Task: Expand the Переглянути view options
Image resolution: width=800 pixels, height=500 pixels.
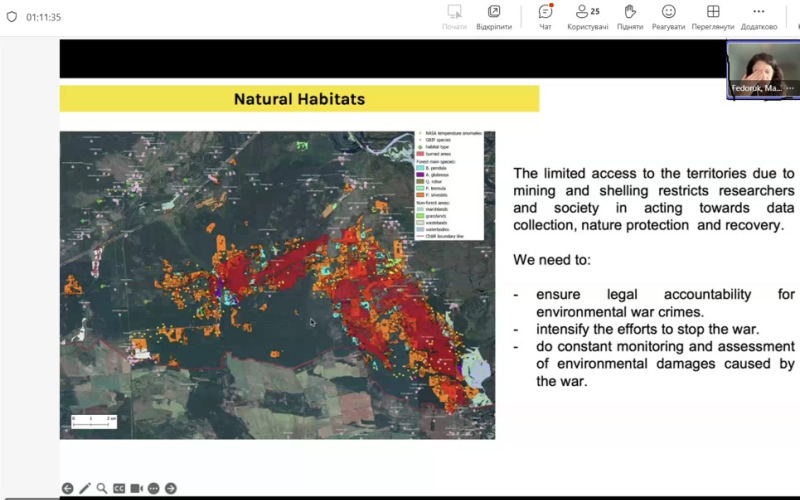Action: (712, 17)
